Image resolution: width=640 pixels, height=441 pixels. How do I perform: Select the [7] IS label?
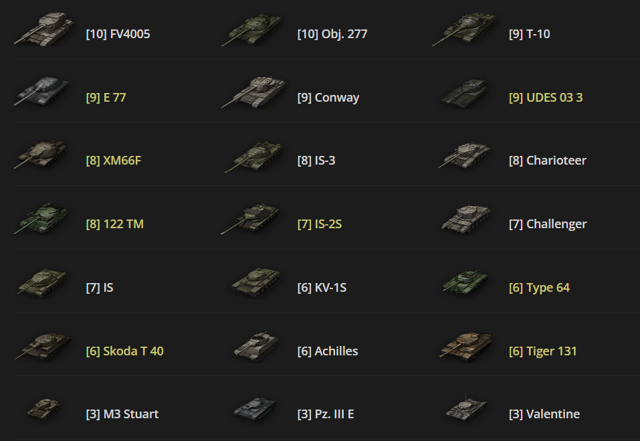pyautogui.click(x=100, y=288)
